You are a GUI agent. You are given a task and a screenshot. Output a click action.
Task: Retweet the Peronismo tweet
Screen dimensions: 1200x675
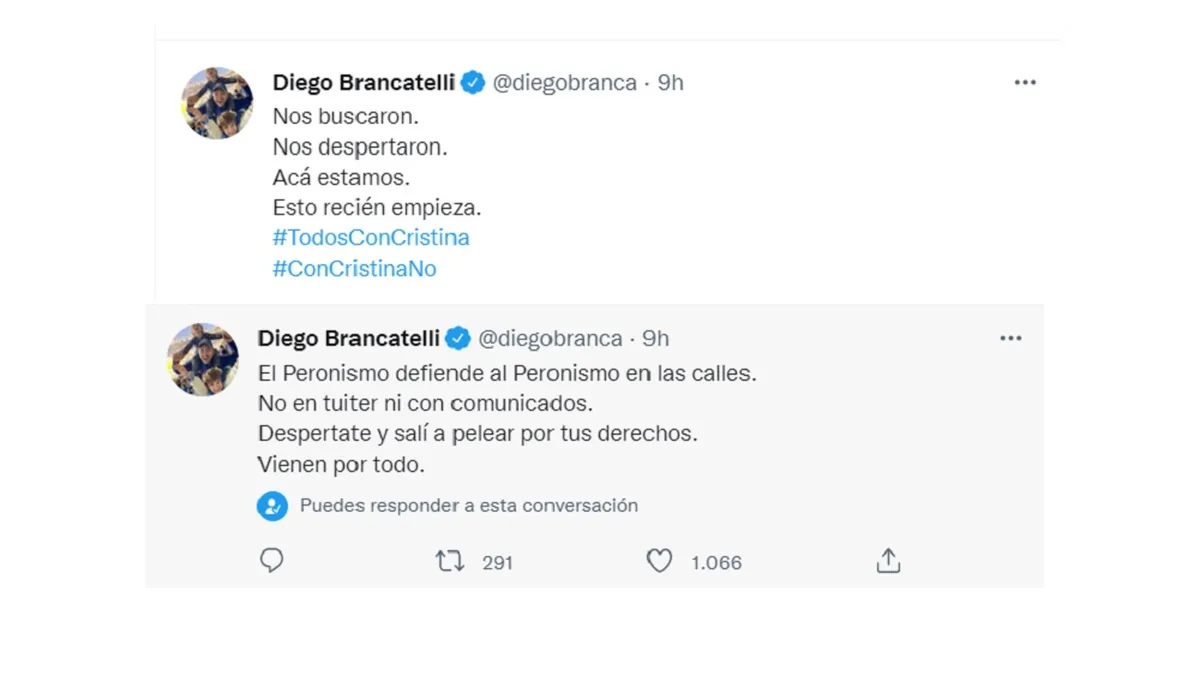450,562
